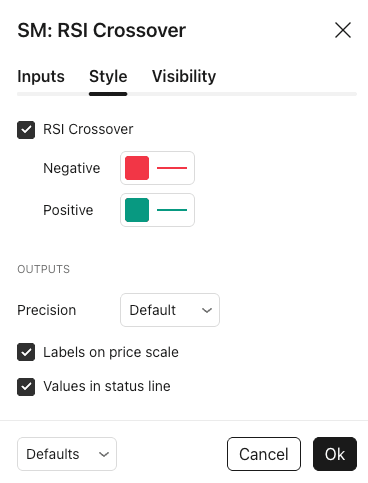Expand the Precision dropdown
This screenshot has width=368, height=483.
[170, 310]
